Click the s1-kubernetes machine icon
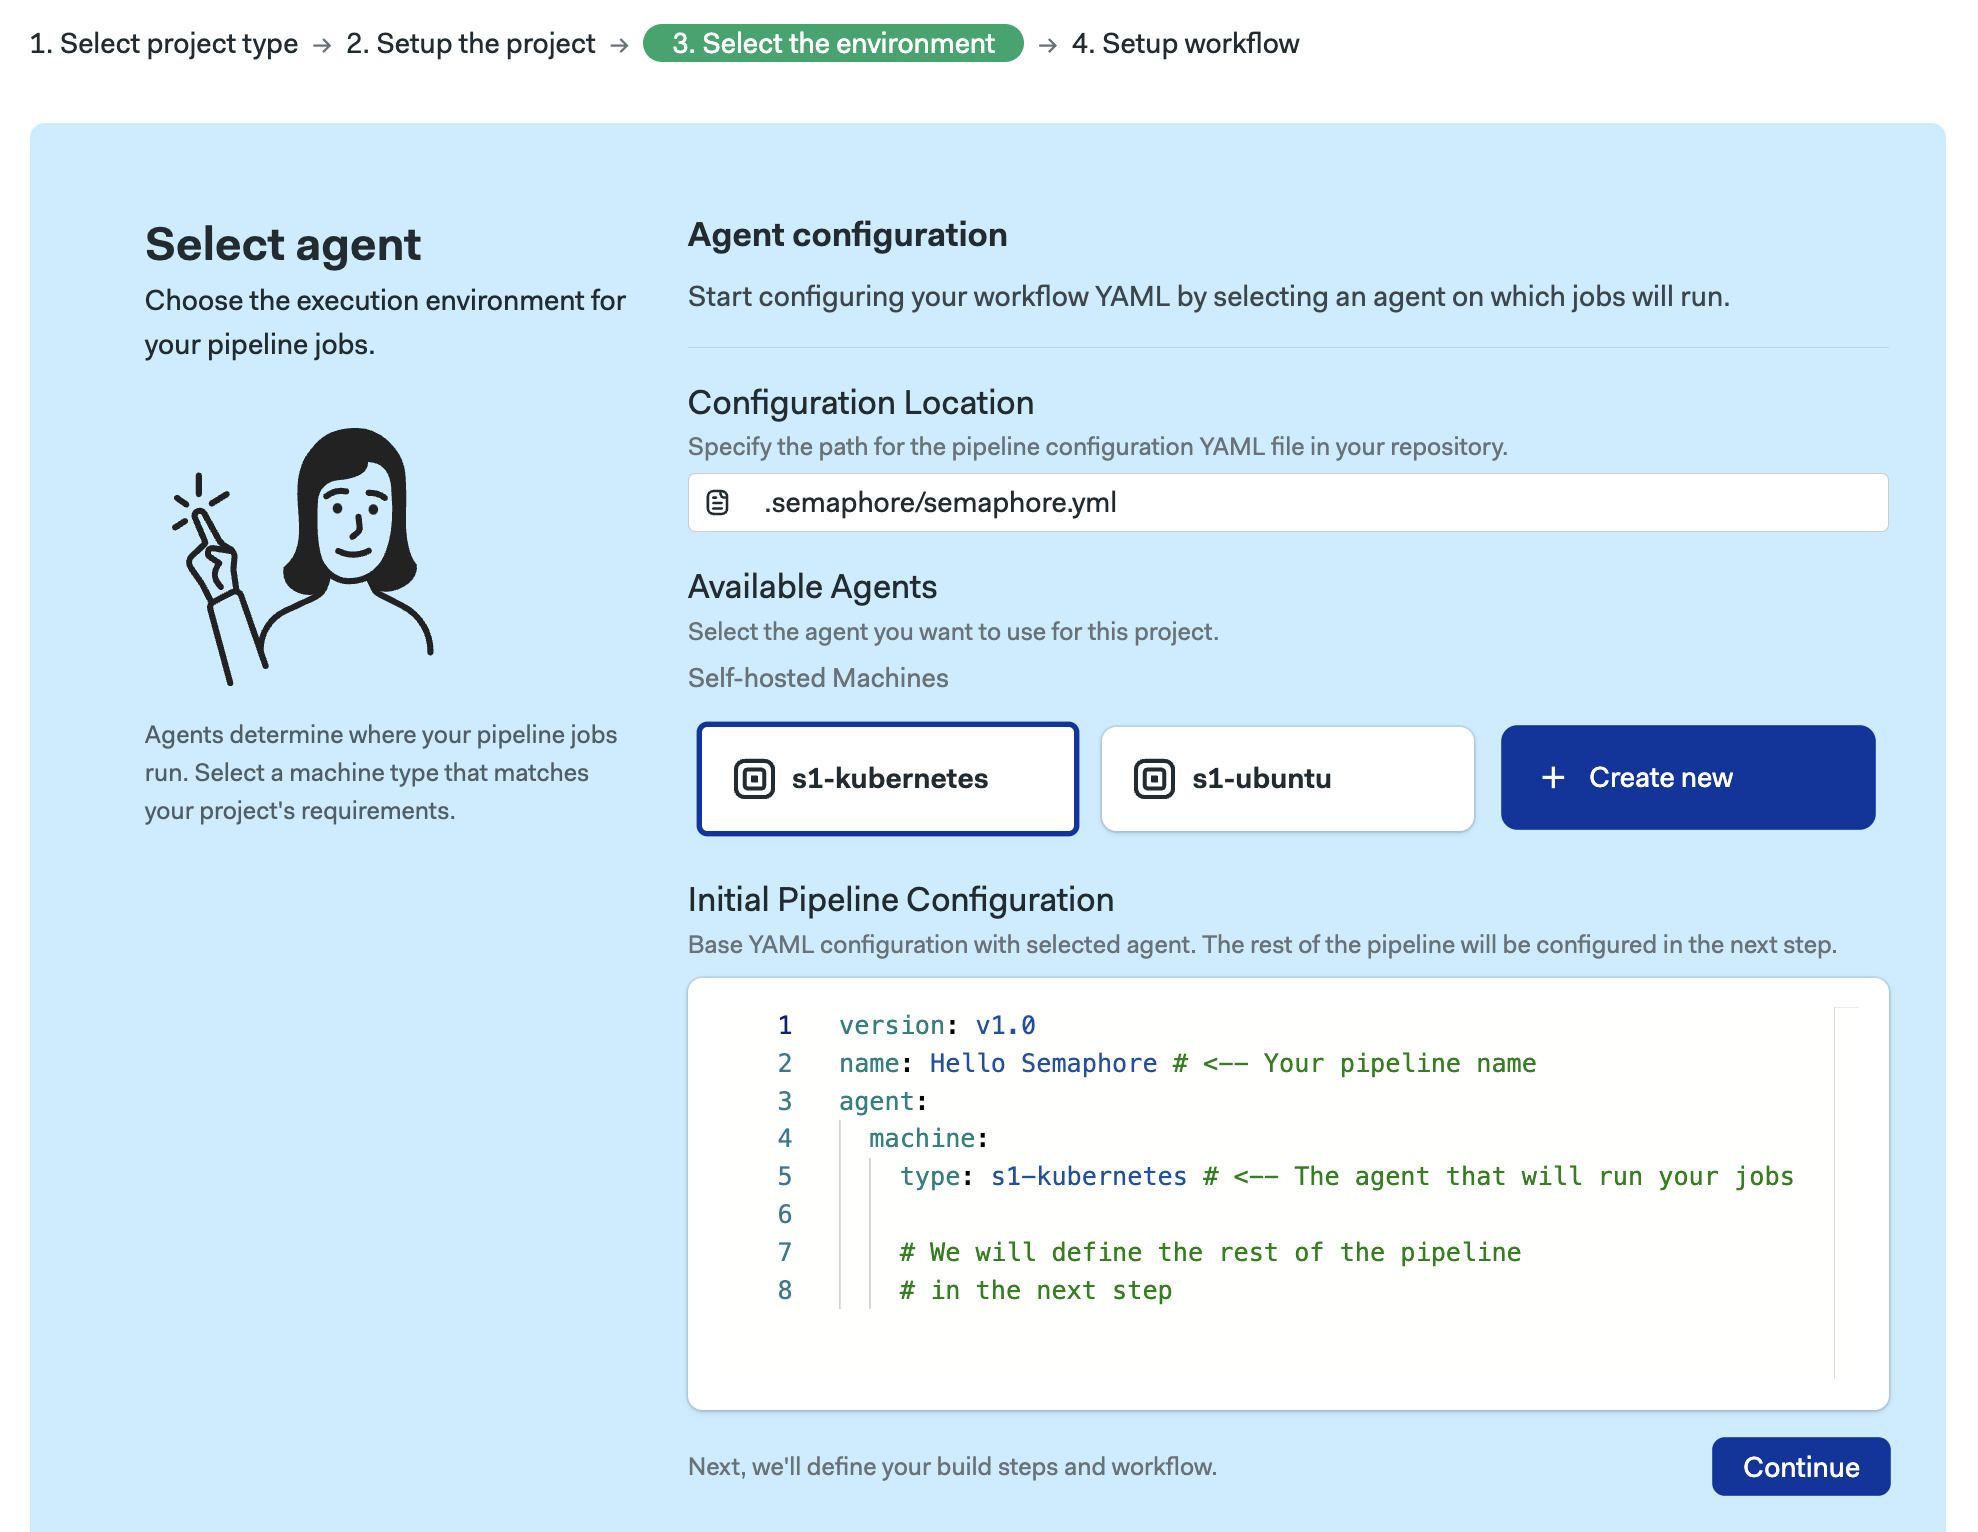The width and height of the screenshot is (1978, 1532). coord(754,778)
